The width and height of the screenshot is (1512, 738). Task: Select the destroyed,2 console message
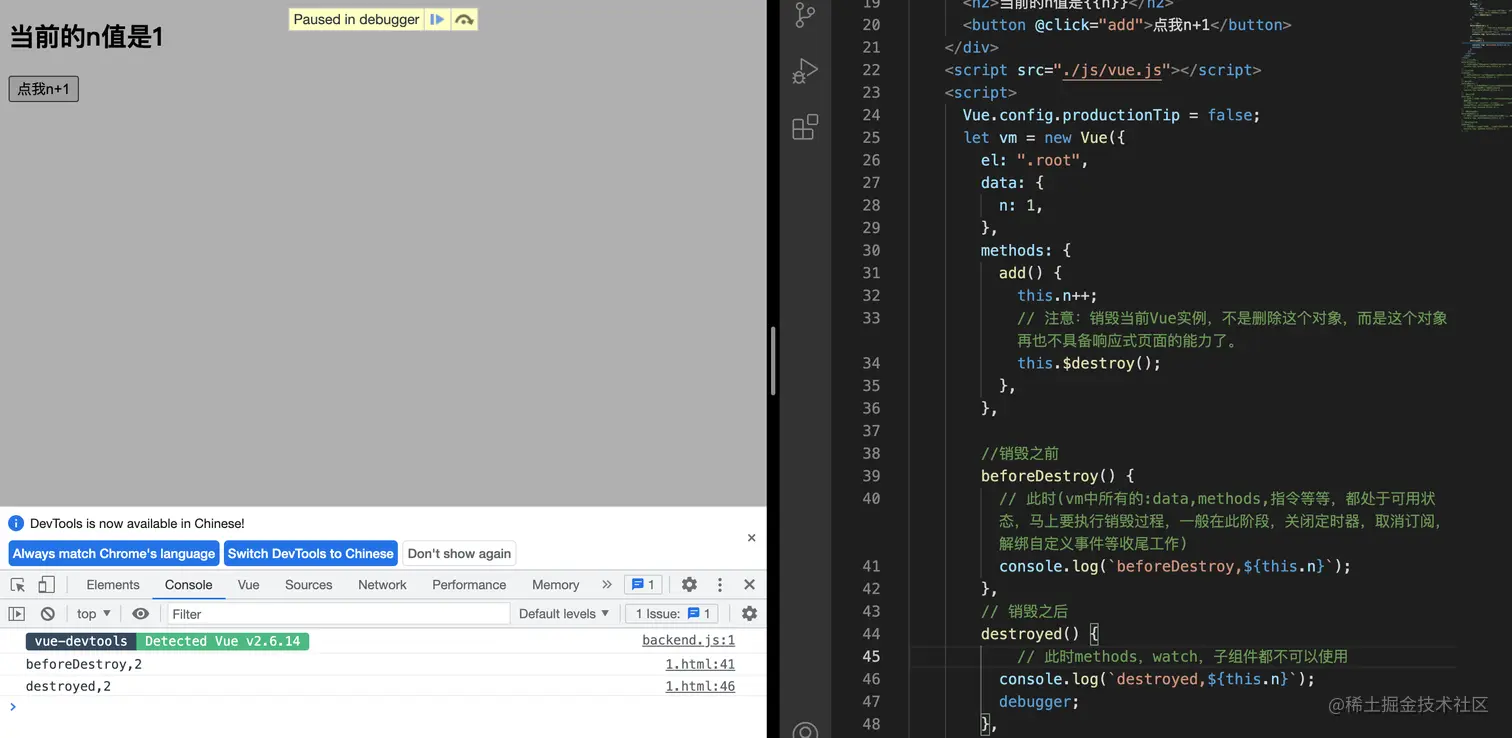tap(69, 686)
